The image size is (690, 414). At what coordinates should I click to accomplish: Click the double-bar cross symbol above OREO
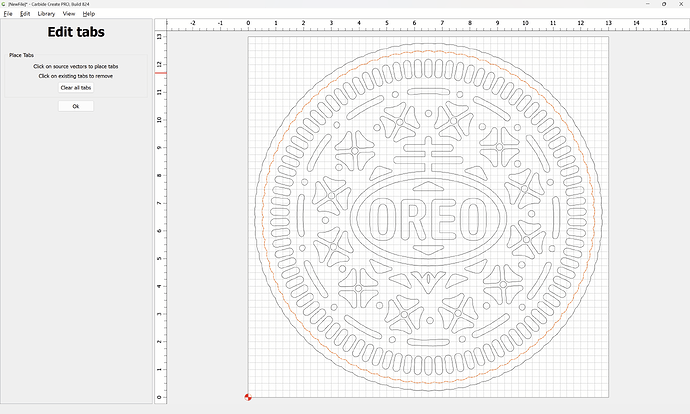tap(428, 153)
